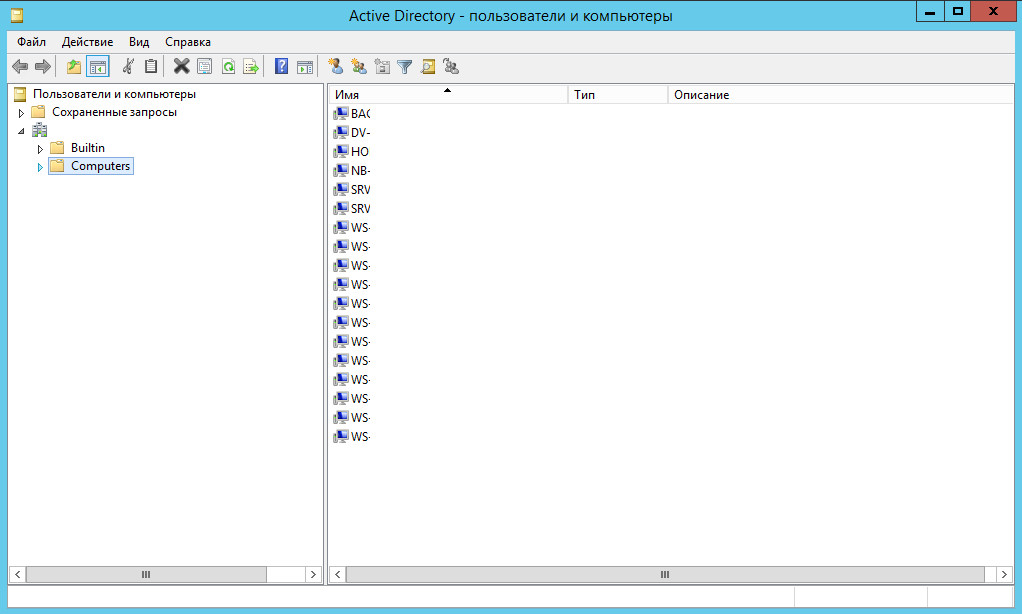Click the tree pane horizontal scrollbar thumb
This screenshot has height=614, width=1022.
point(146,574)
